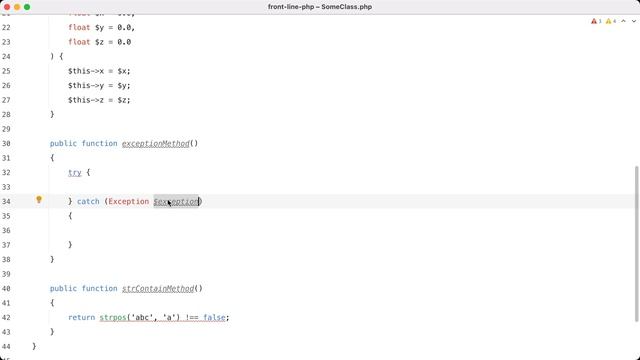Click the opening brace on line 35
The image size is (640, 360).
click(x=70, y=216)
